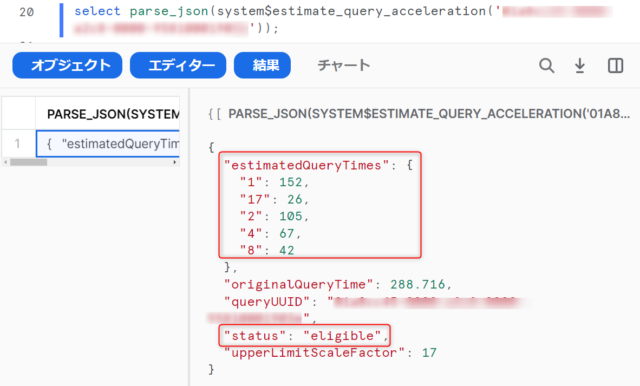
Task: Select row number 1 in results
Action: (x=18, y=144)
